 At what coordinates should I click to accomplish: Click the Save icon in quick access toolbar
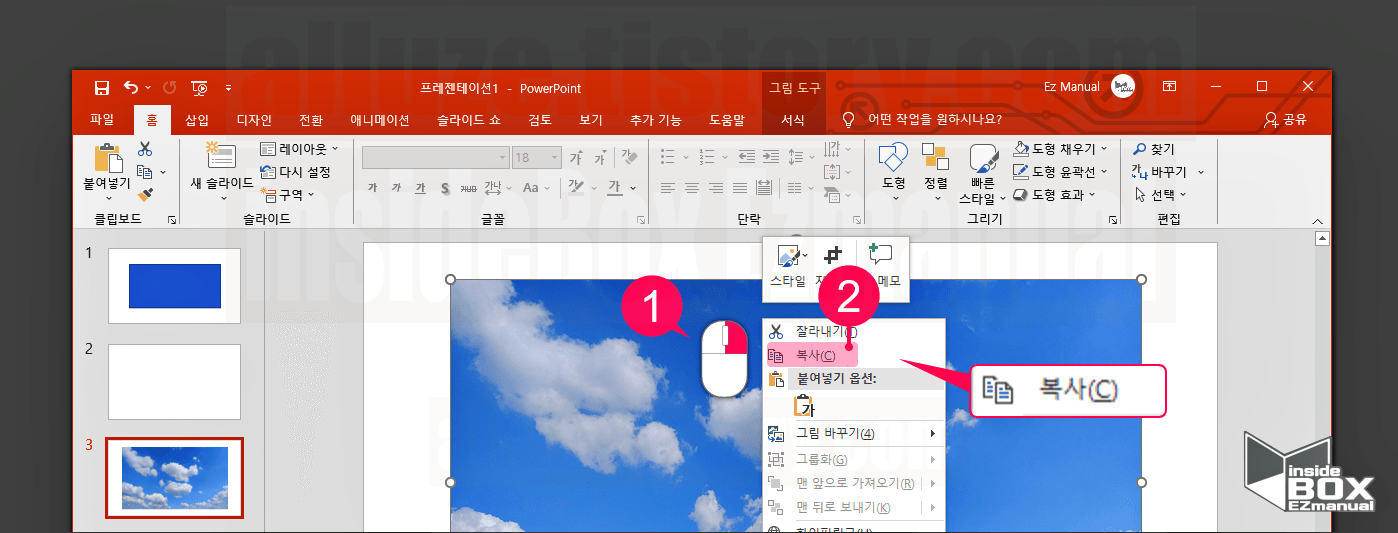coord(102,88)
